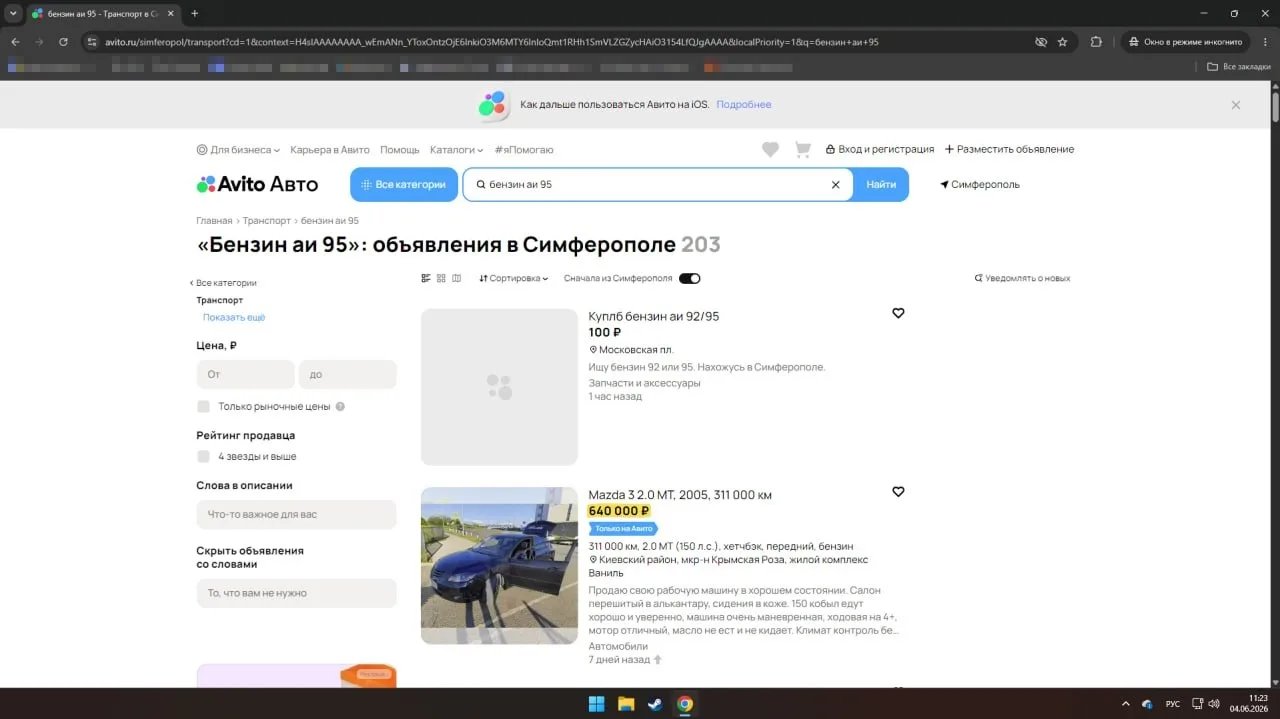The image size is (1280, 719).
Task: Add Mazda 3 listing to favorites
Action: pos(898,492)
